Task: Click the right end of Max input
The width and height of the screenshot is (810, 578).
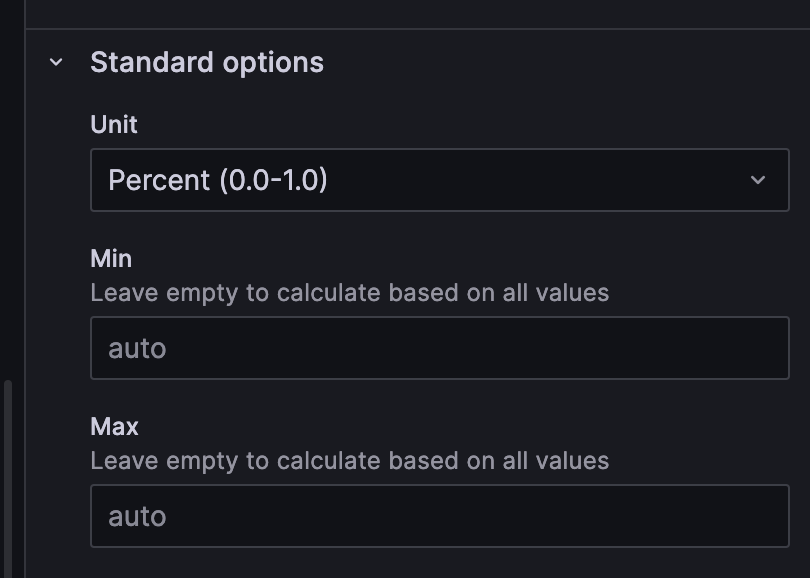Action: (x=760, y=516)
